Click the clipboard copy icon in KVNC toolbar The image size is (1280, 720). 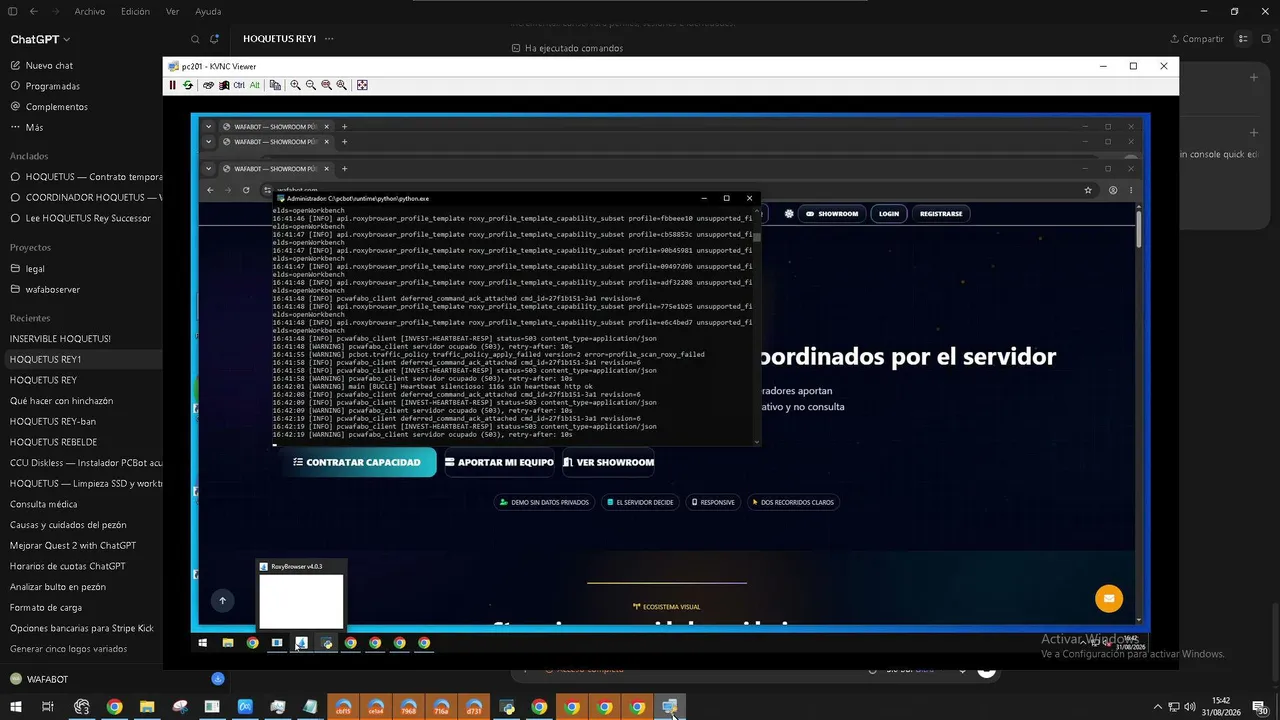click(275, 85)
